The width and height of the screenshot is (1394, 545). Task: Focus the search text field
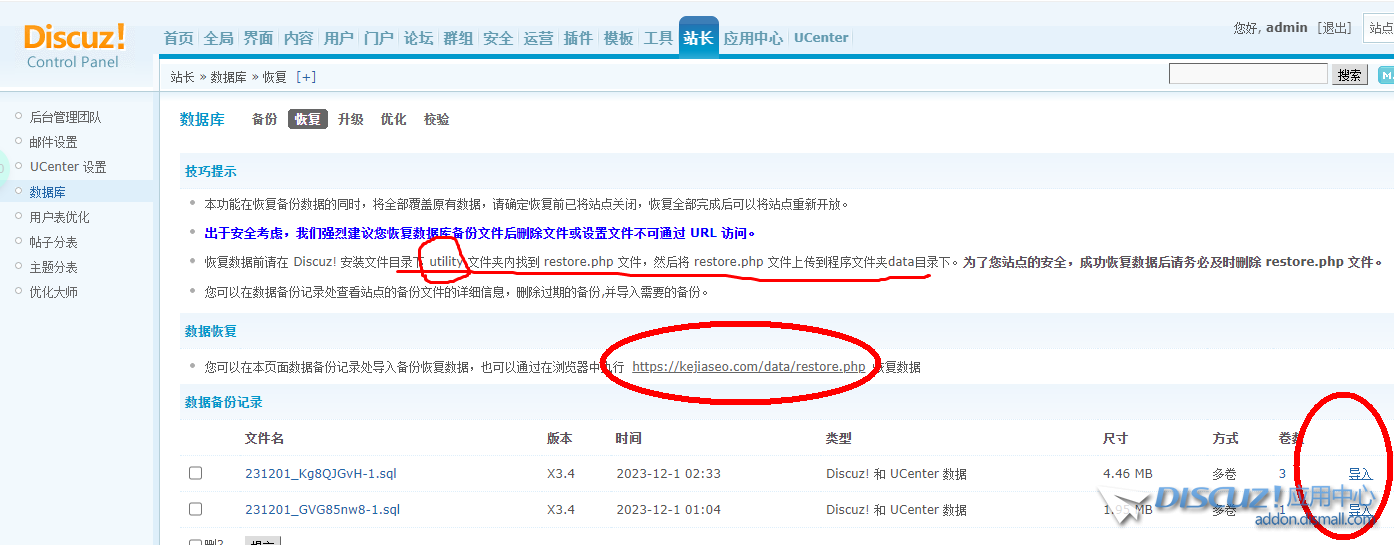(x=1247, y=74)
